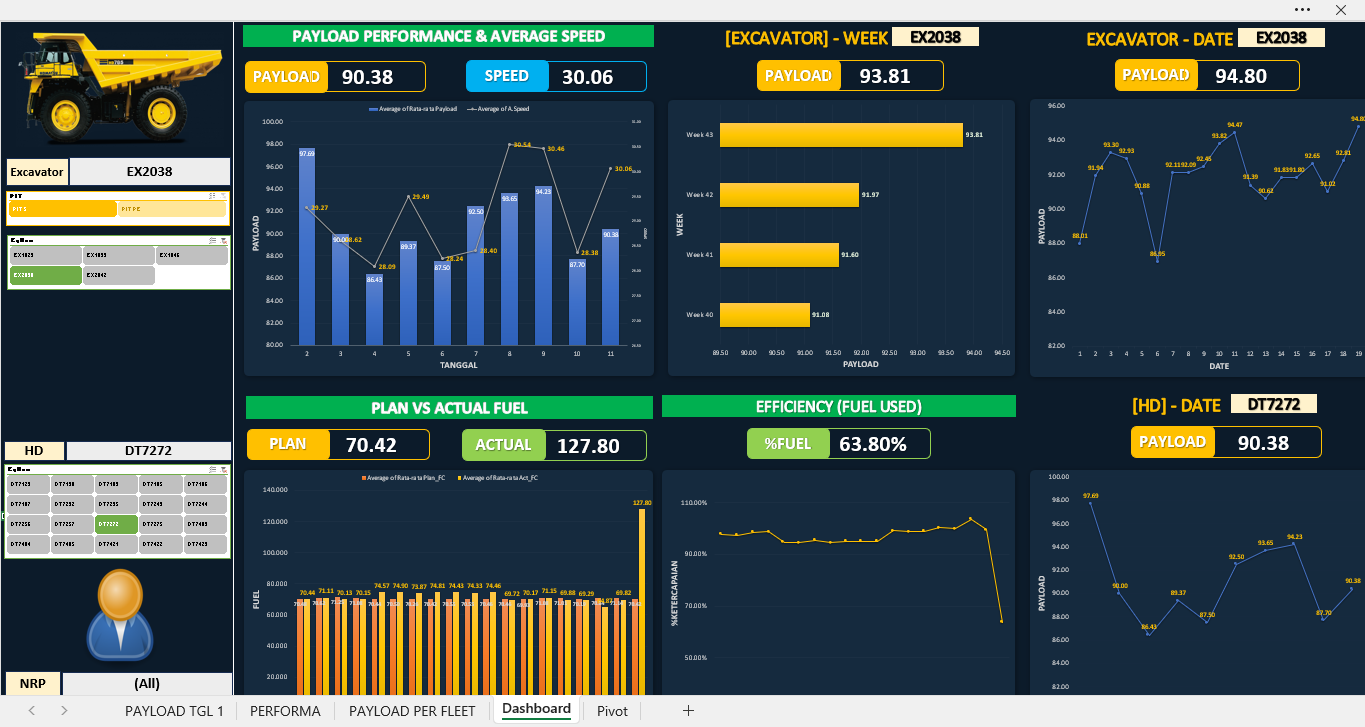Select the Week 43 bar in the chart
Viewport: 1365px width, 727px height.
coord(841,134)
